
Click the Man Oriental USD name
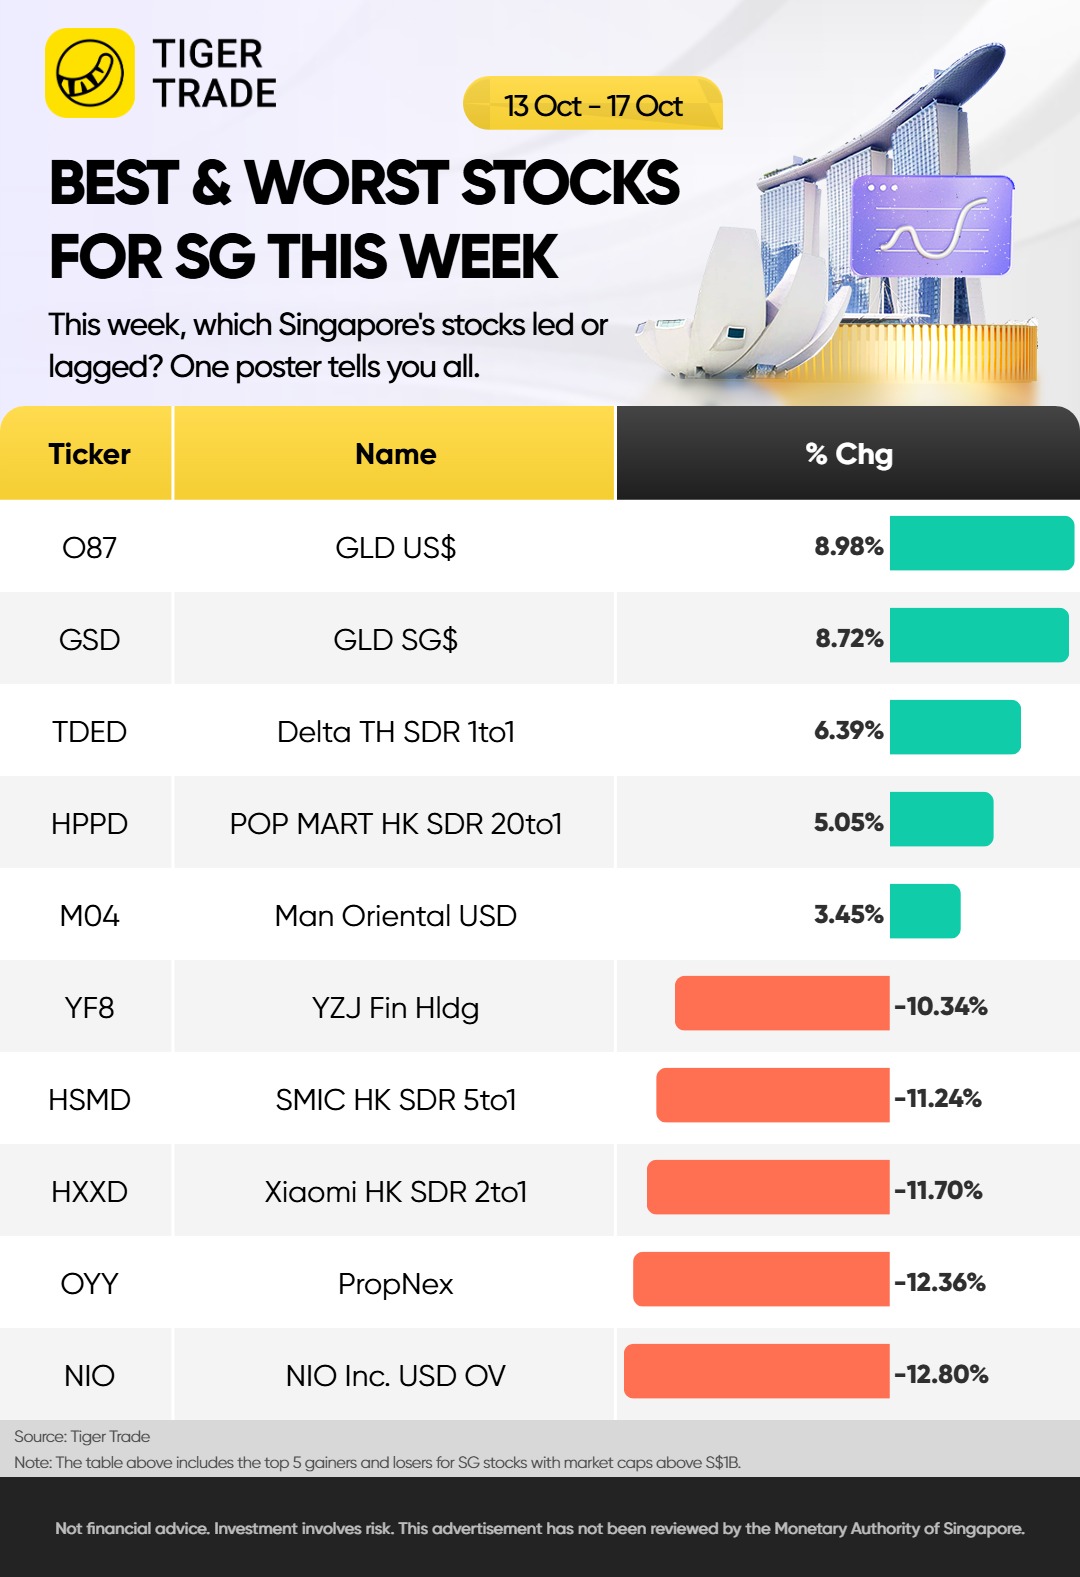click(x=395, y=915)
